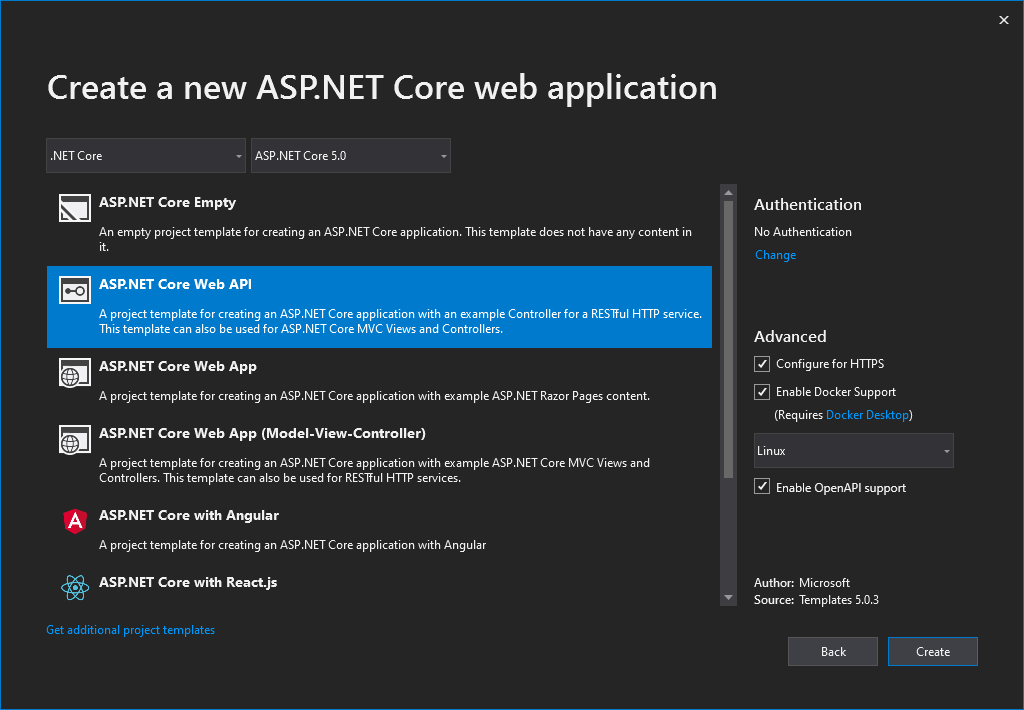Toggle Configure for HTTPS checkbox

[761, 364]
